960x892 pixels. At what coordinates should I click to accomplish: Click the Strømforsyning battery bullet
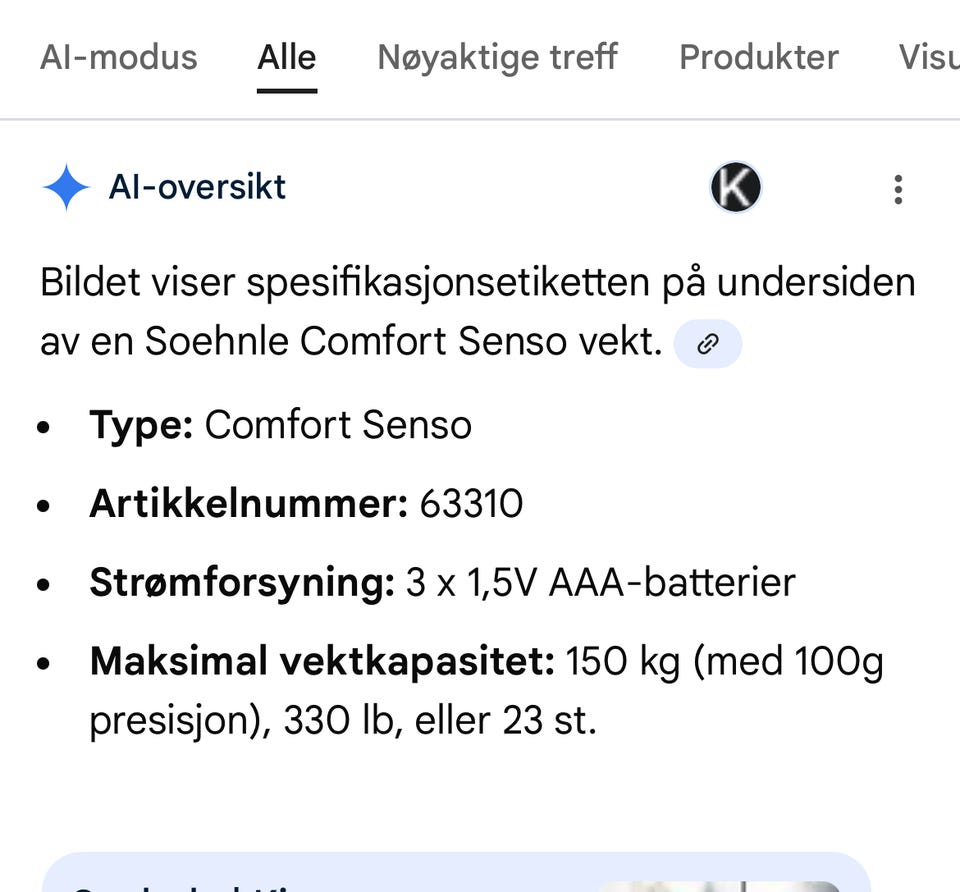pyautogui.click(x=442, y=582)
